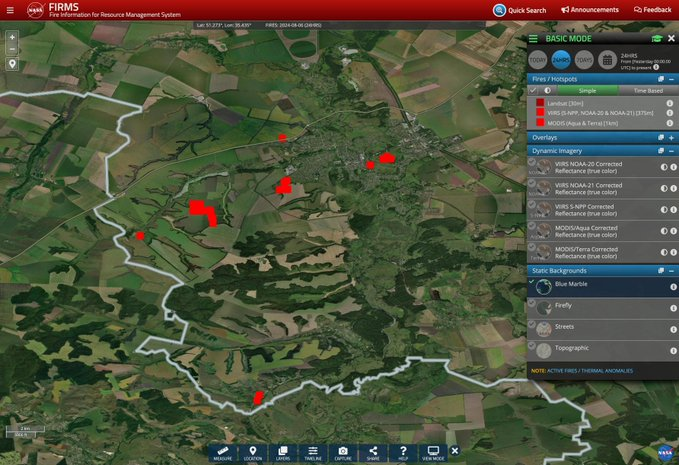Click the VIIRS [375m] red swatch
Viewport: 679px width, 465px height.
540,113
